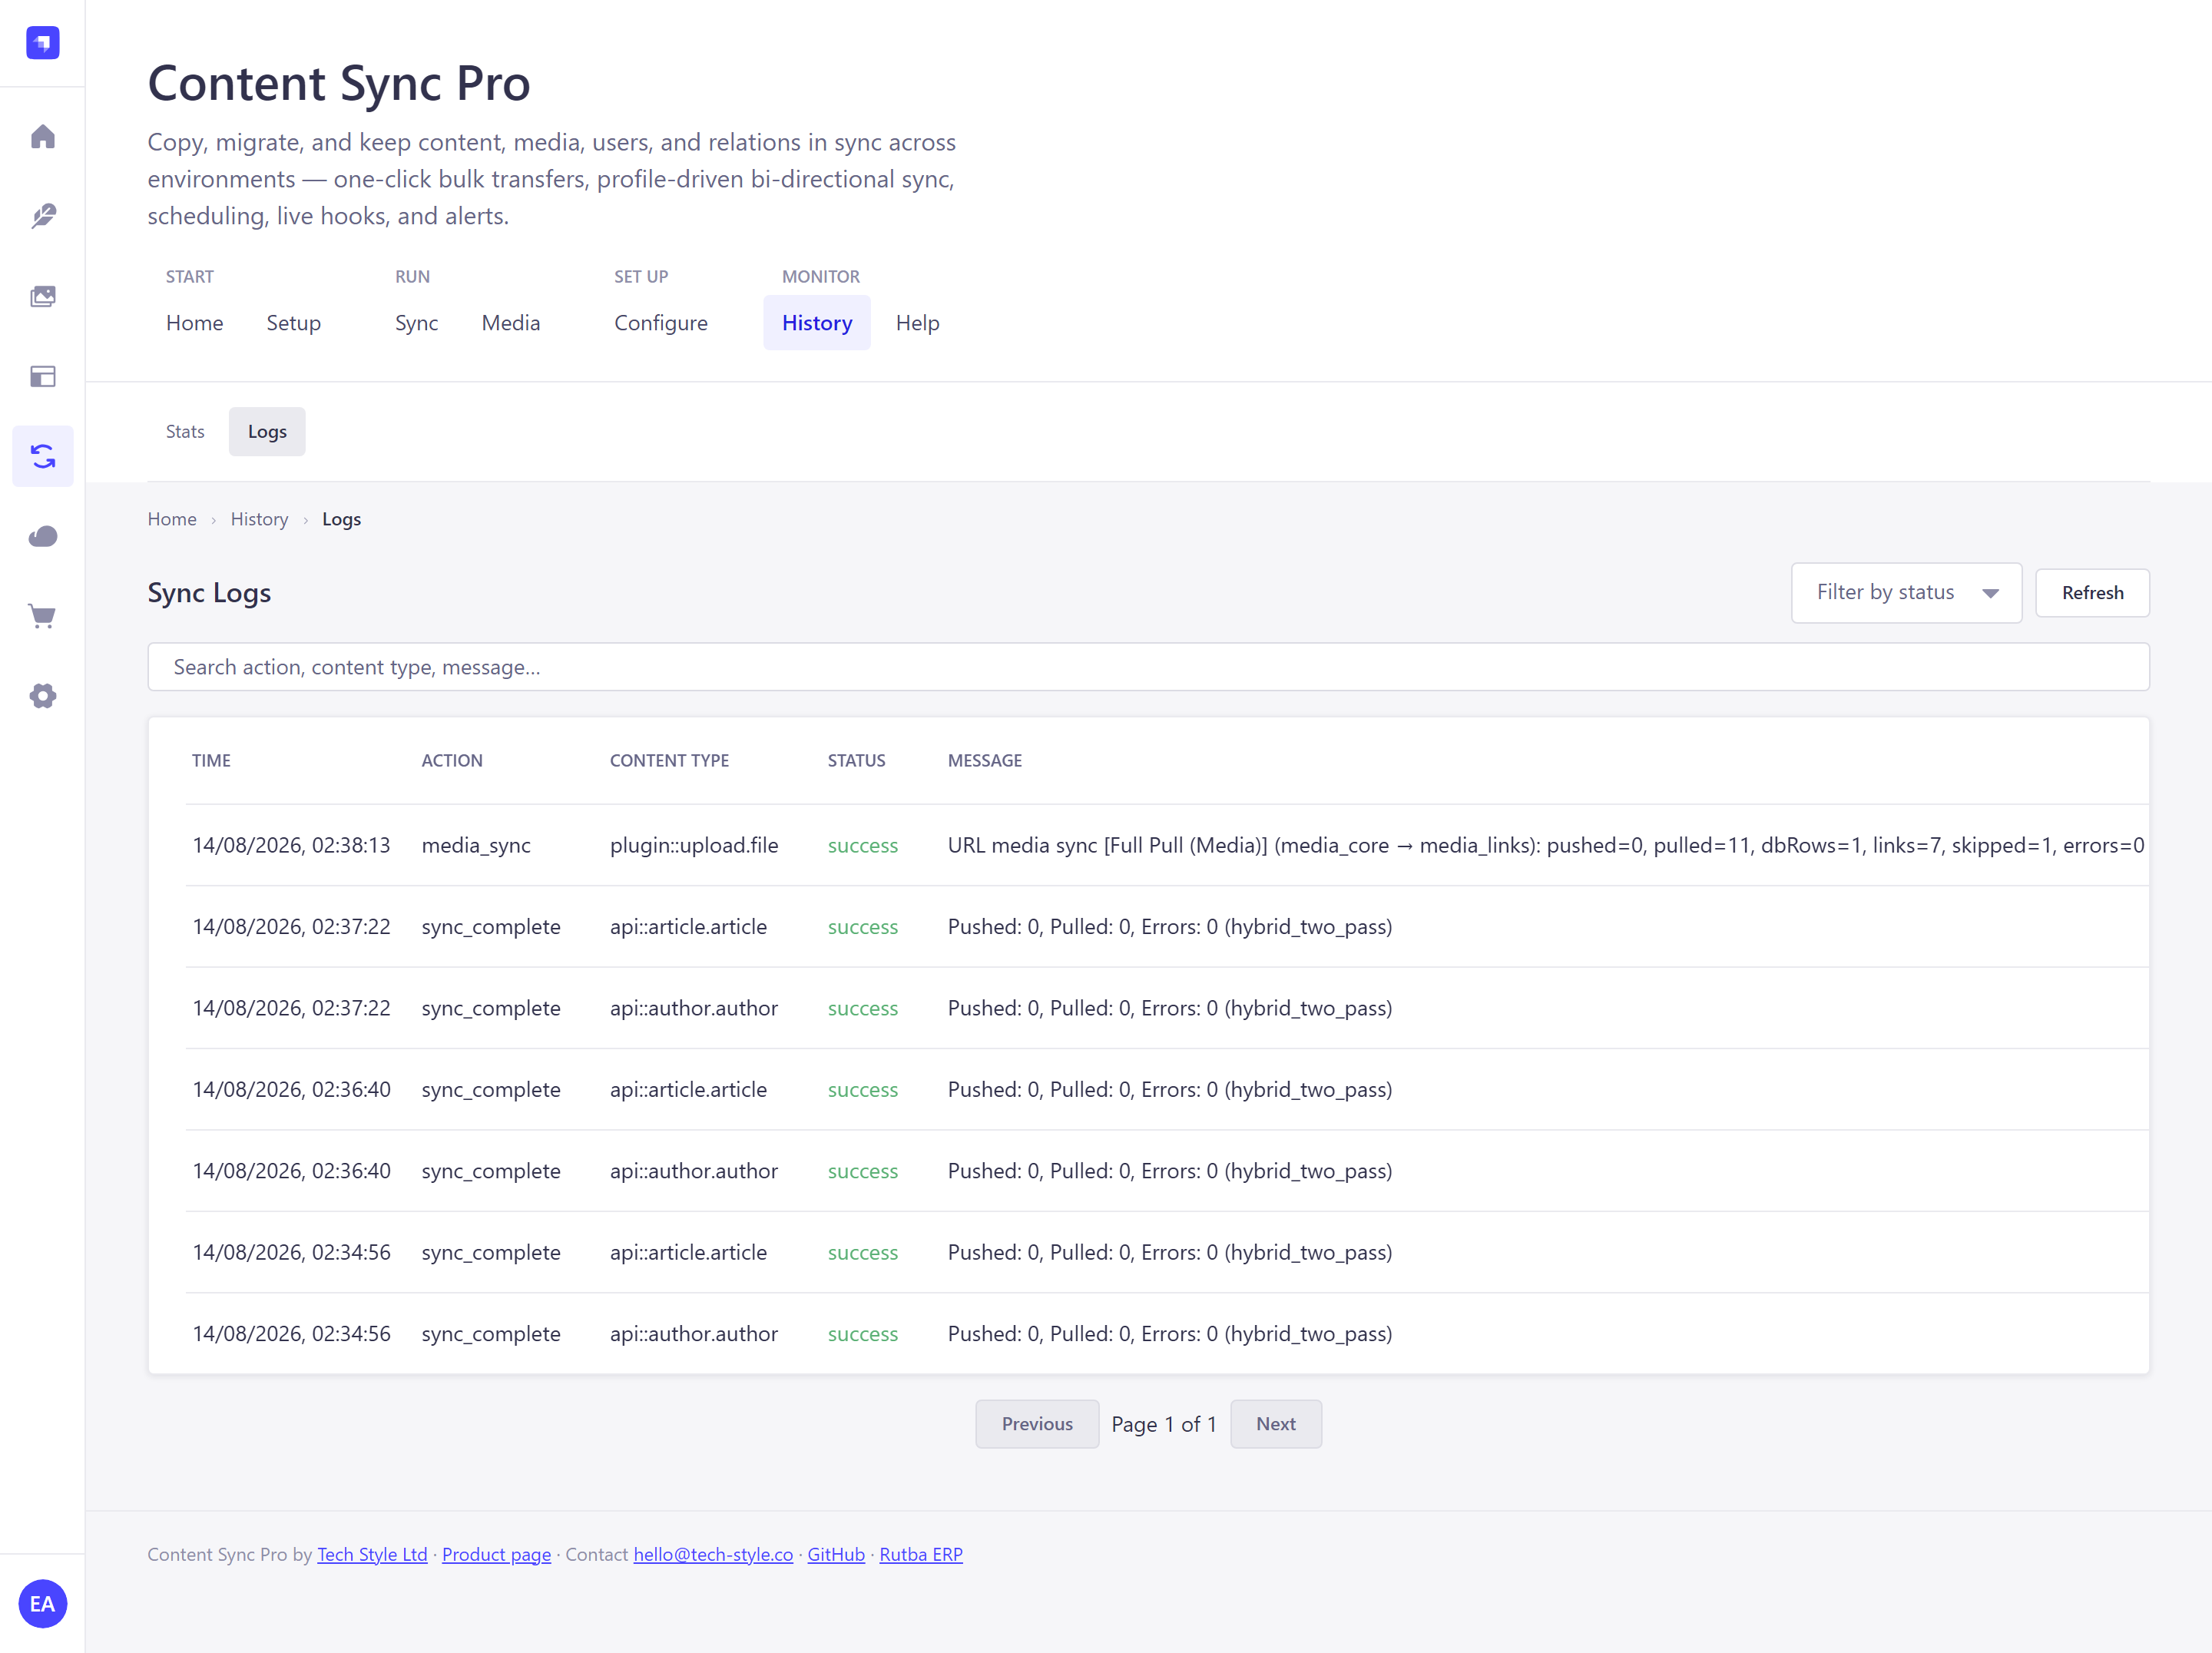Click the hello@tech-style.co email link
2212x1653 pixels.
point(713,1555)
